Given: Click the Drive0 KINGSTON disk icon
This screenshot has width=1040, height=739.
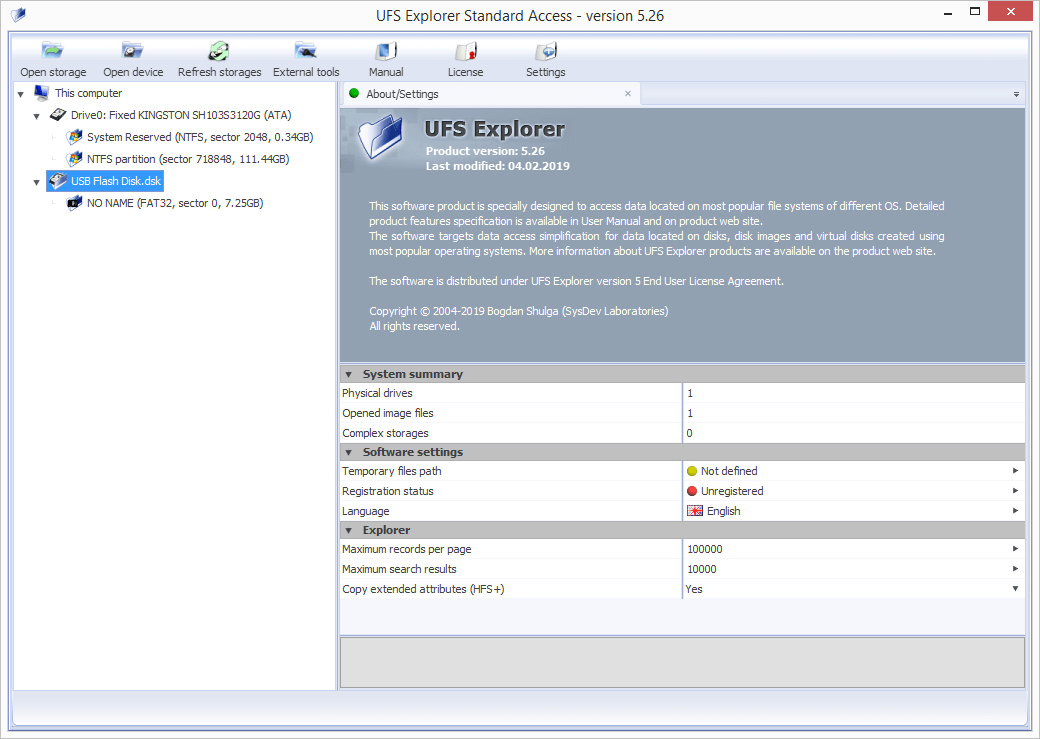Looking at the screenshot, I should (x=58, y=115).
